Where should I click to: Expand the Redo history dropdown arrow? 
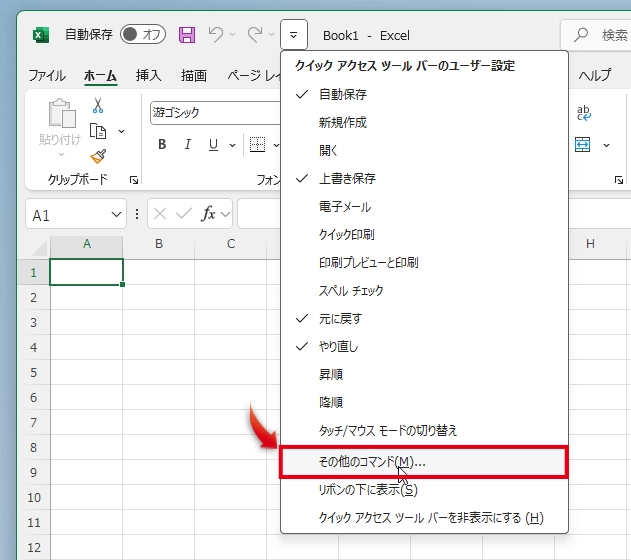tap(272, 35)
